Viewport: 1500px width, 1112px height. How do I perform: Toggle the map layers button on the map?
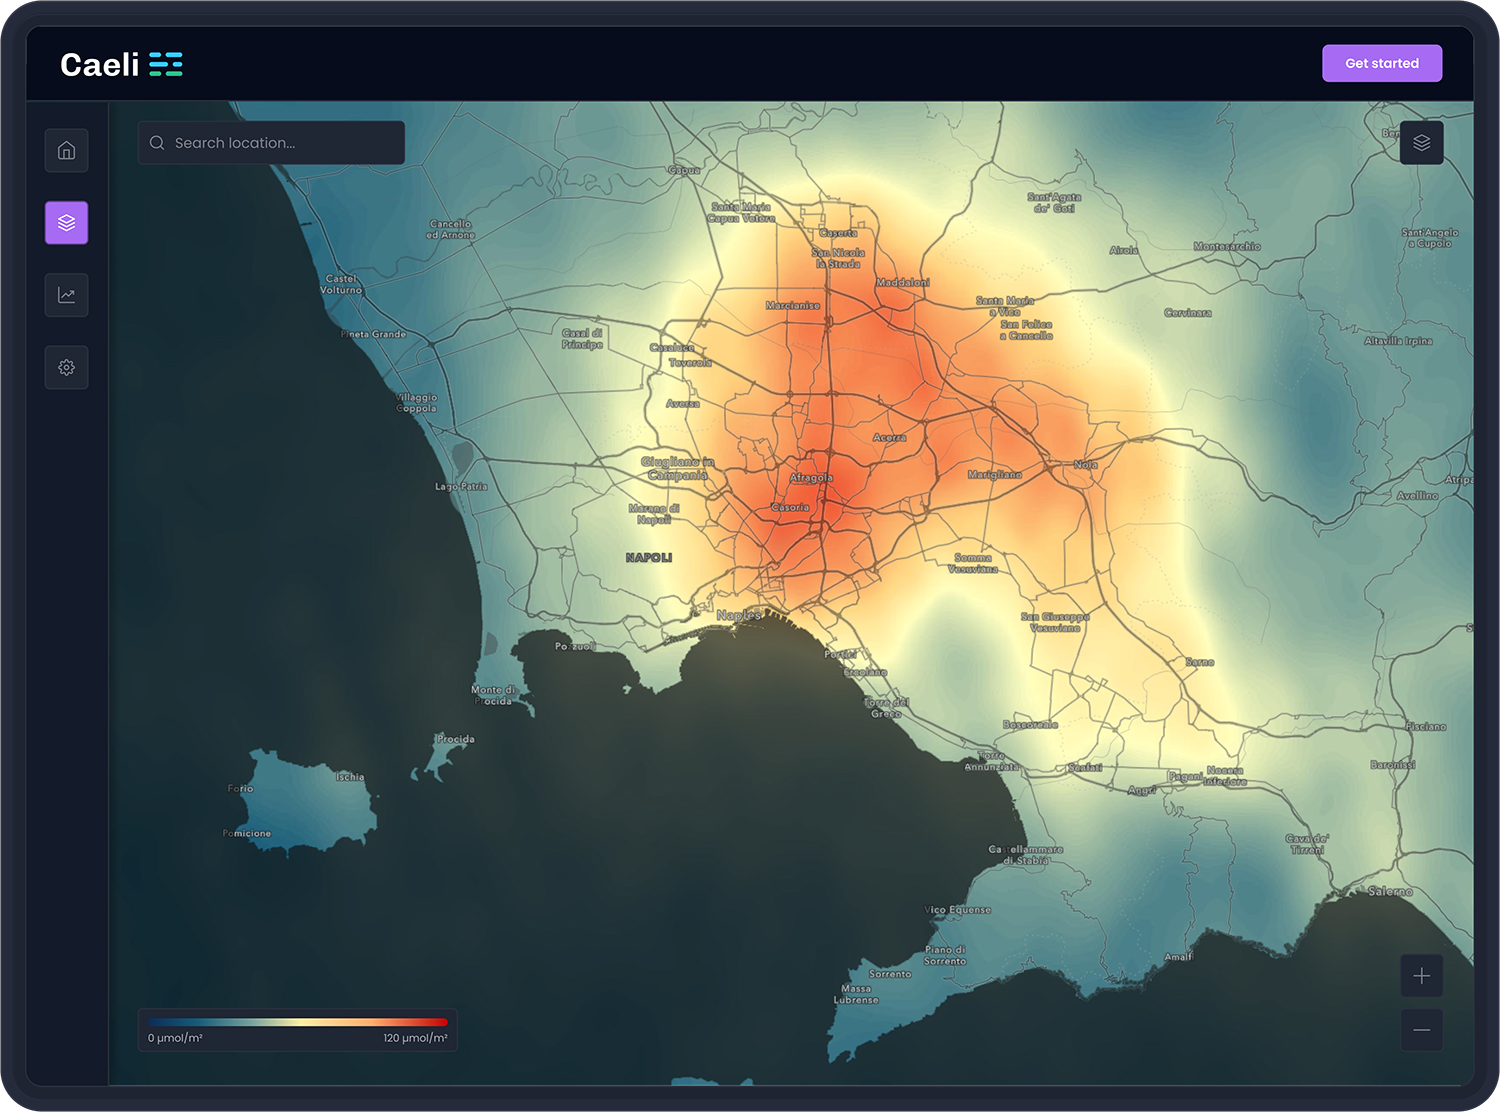[x=1421, y=143]
